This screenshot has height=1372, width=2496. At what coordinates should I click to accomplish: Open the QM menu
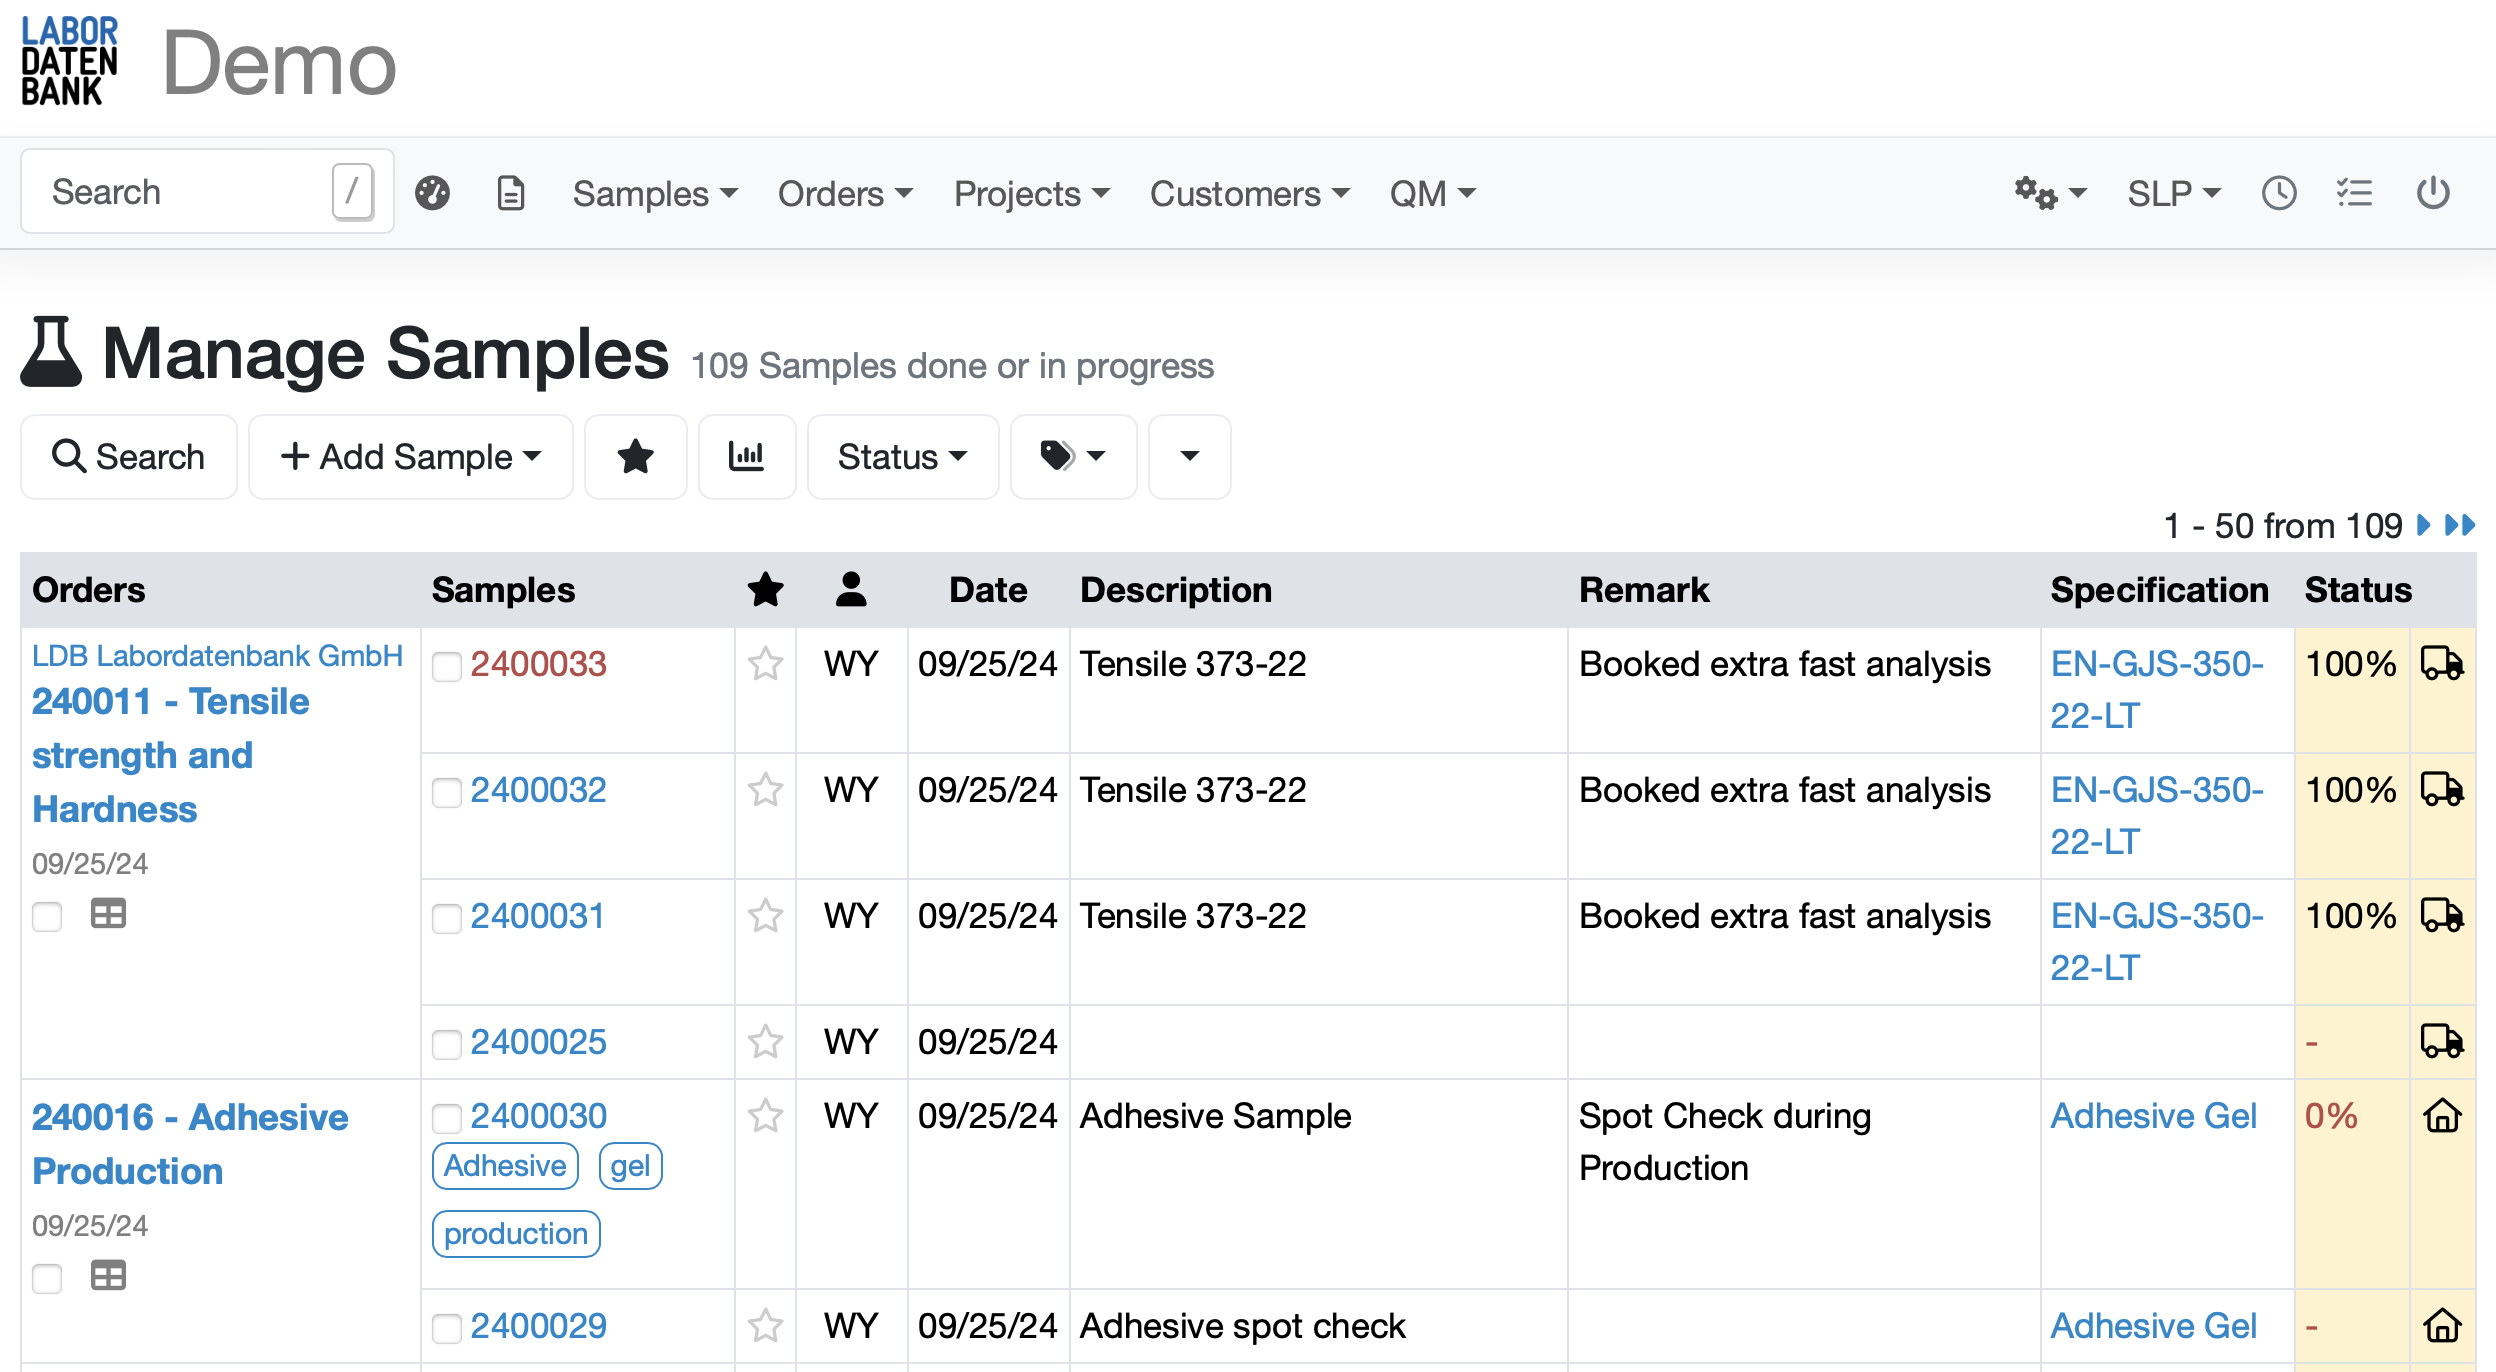(x=1432, y=193)
